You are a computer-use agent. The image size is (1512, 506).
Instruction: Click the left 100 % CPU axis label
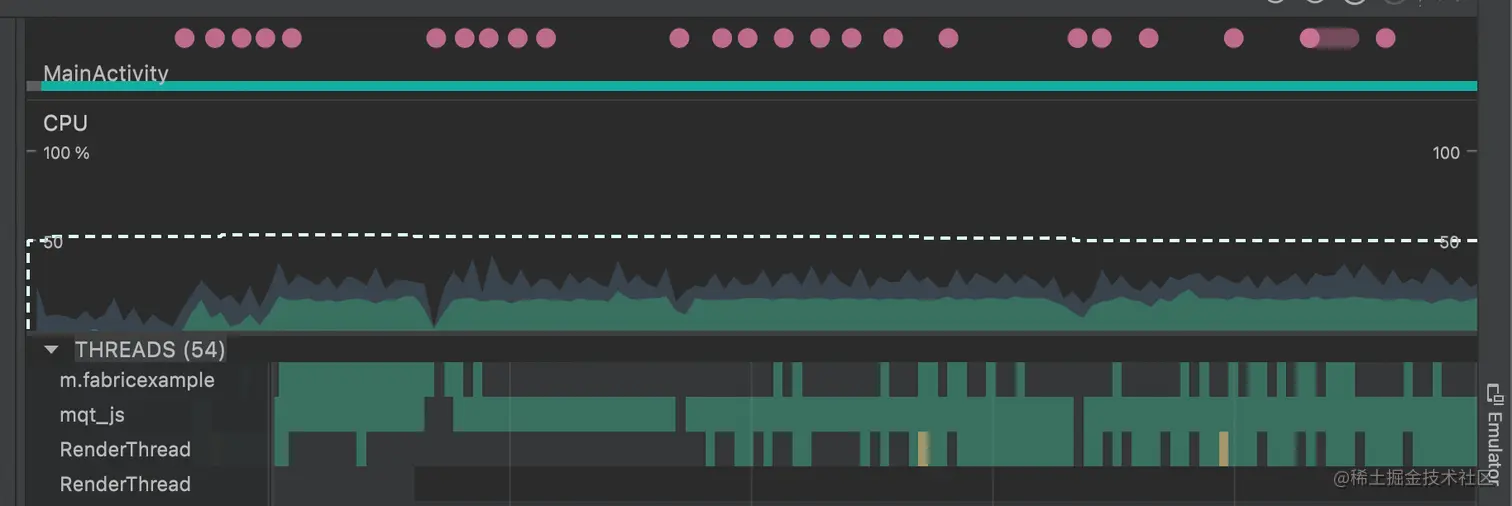66,153
